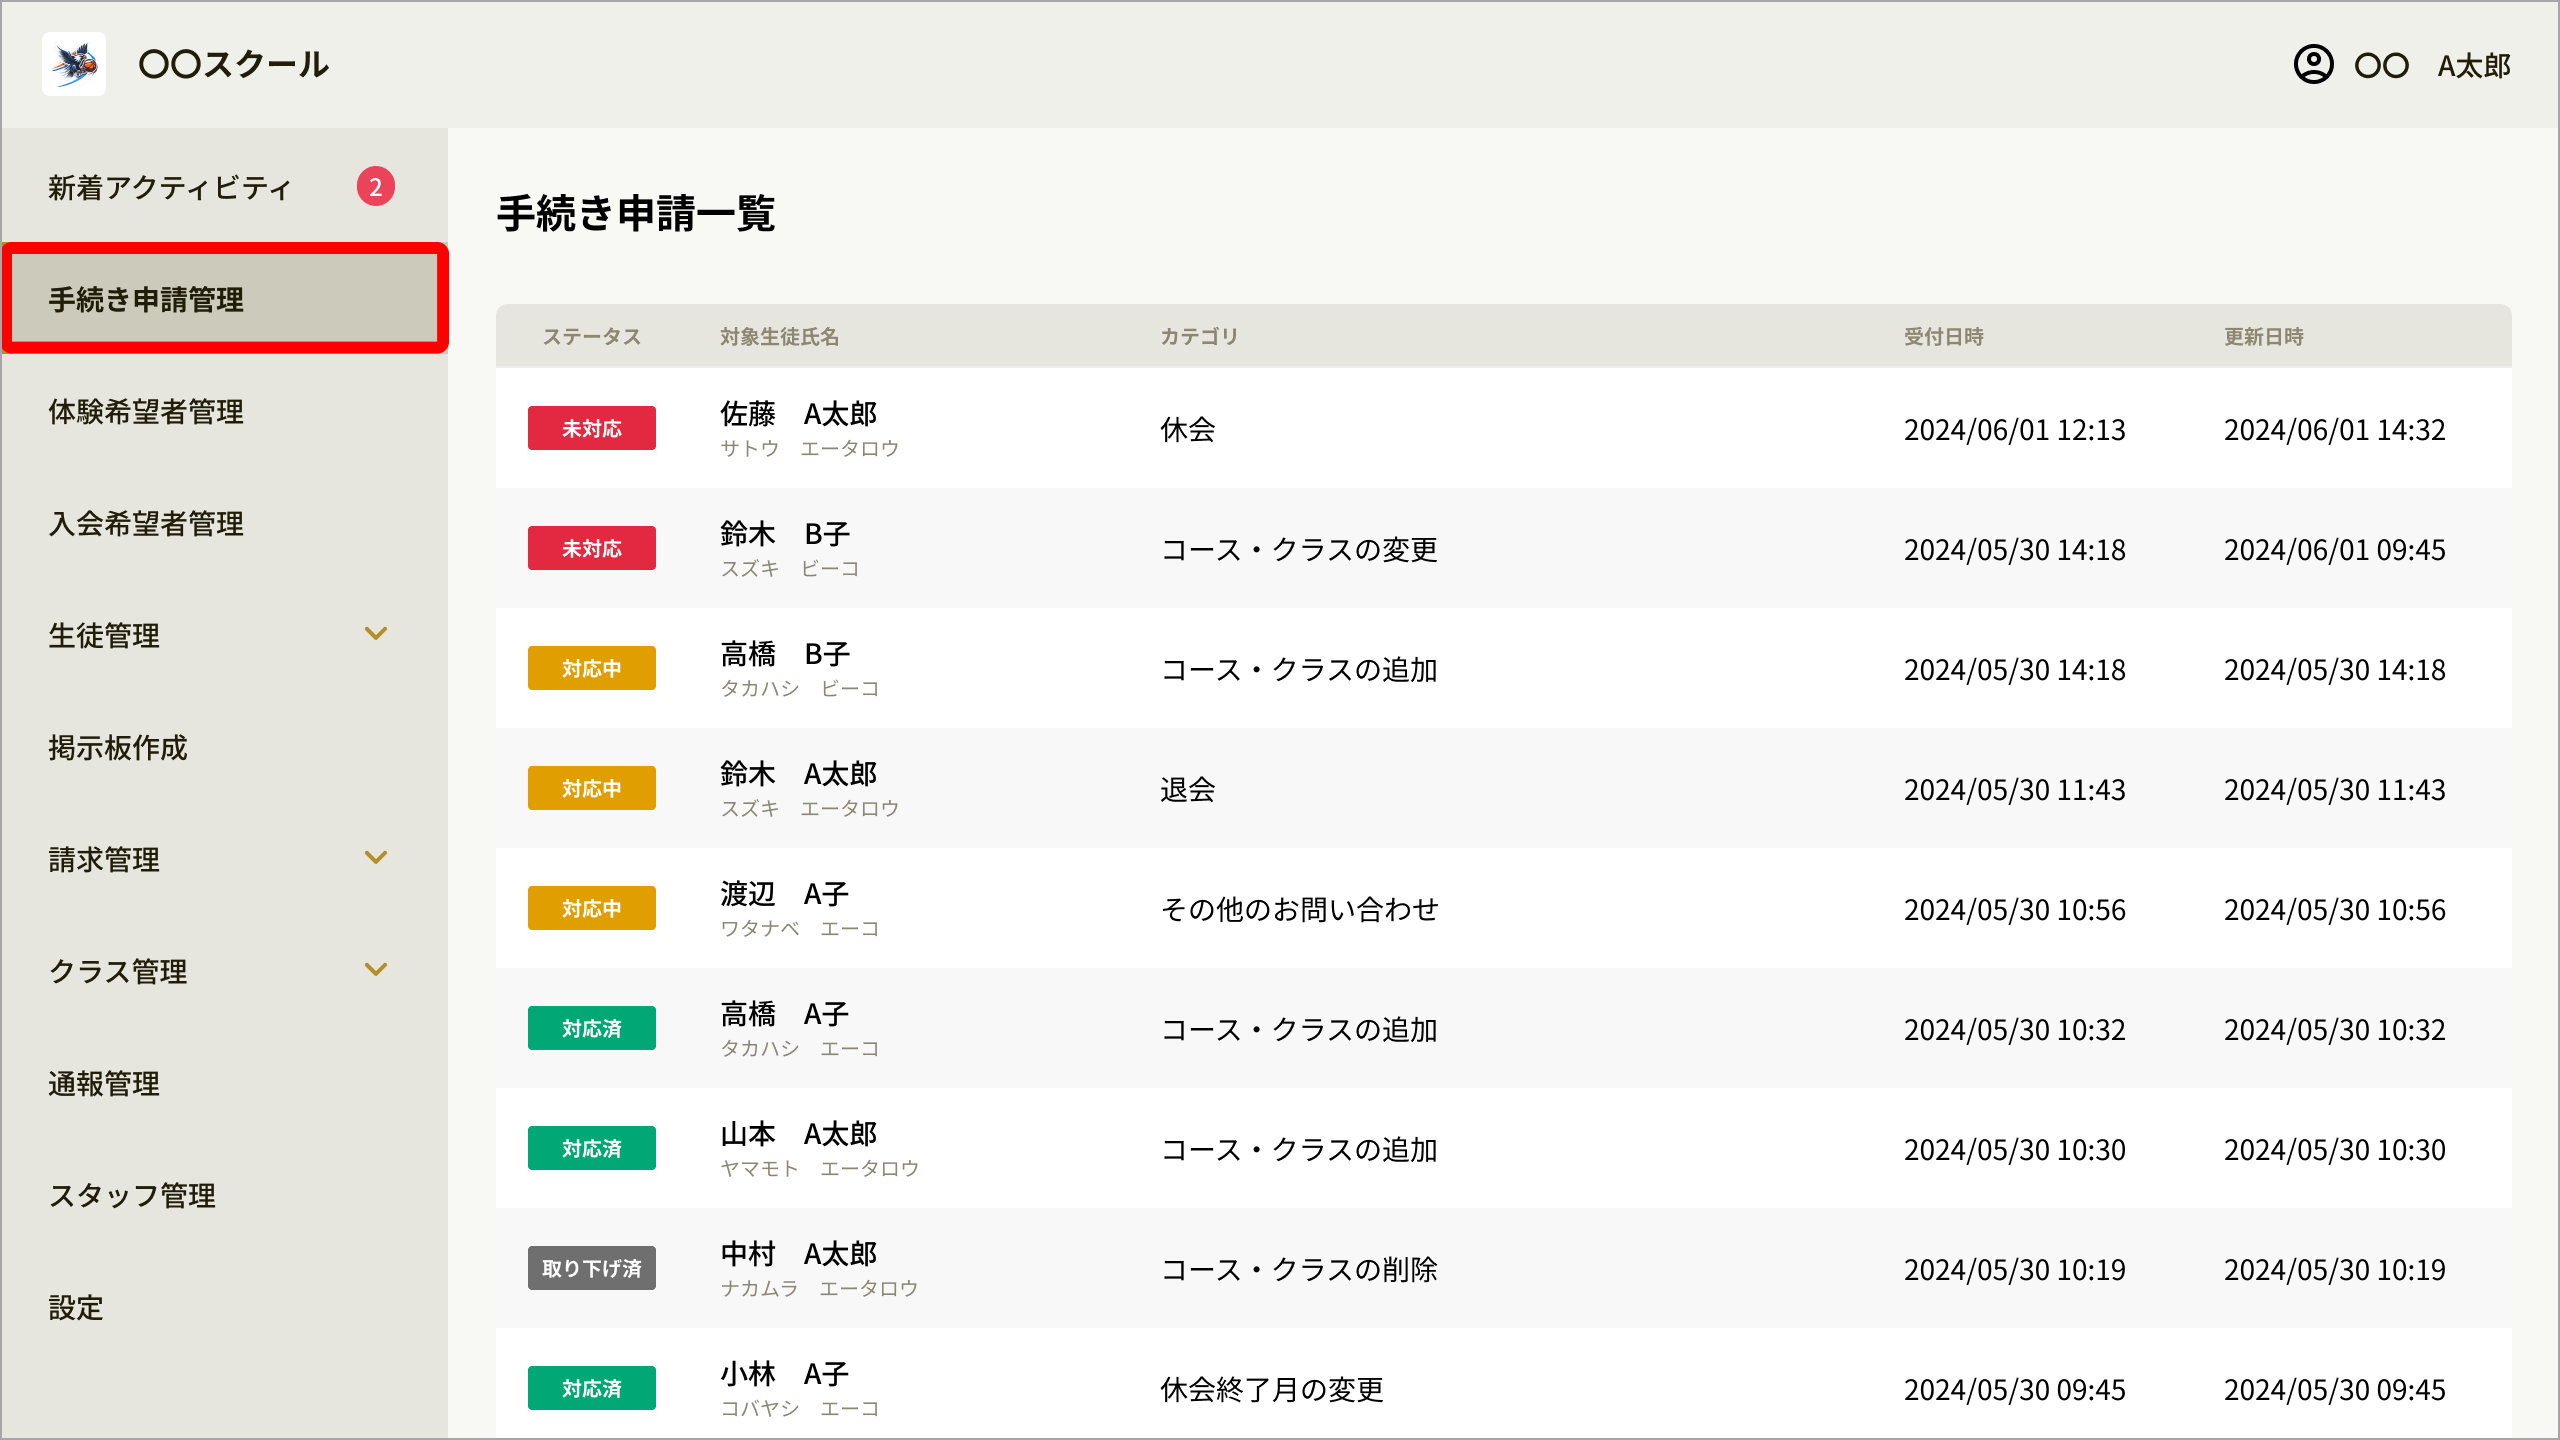Click received date 2024/06/01 12:13

pos(2015,430)
